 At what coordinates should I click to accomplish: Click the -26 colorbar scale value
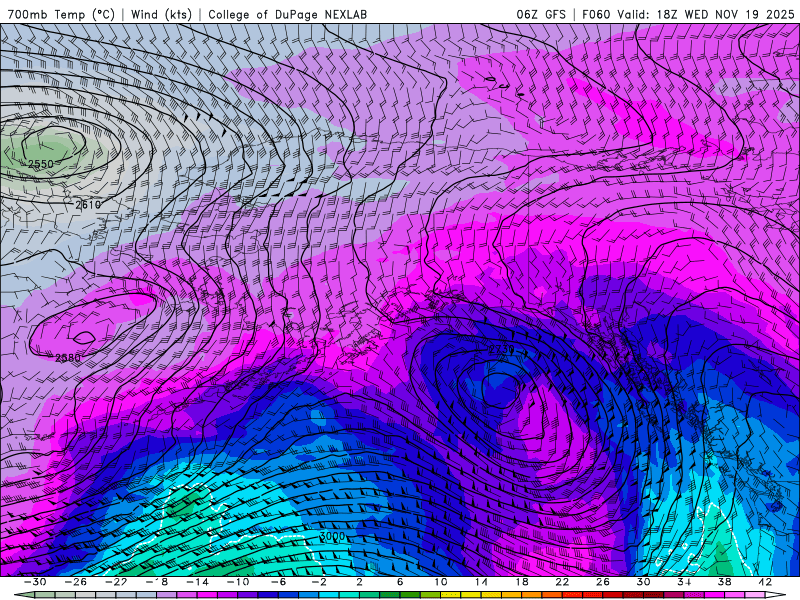pyautogui.click(x=76, y=582)
